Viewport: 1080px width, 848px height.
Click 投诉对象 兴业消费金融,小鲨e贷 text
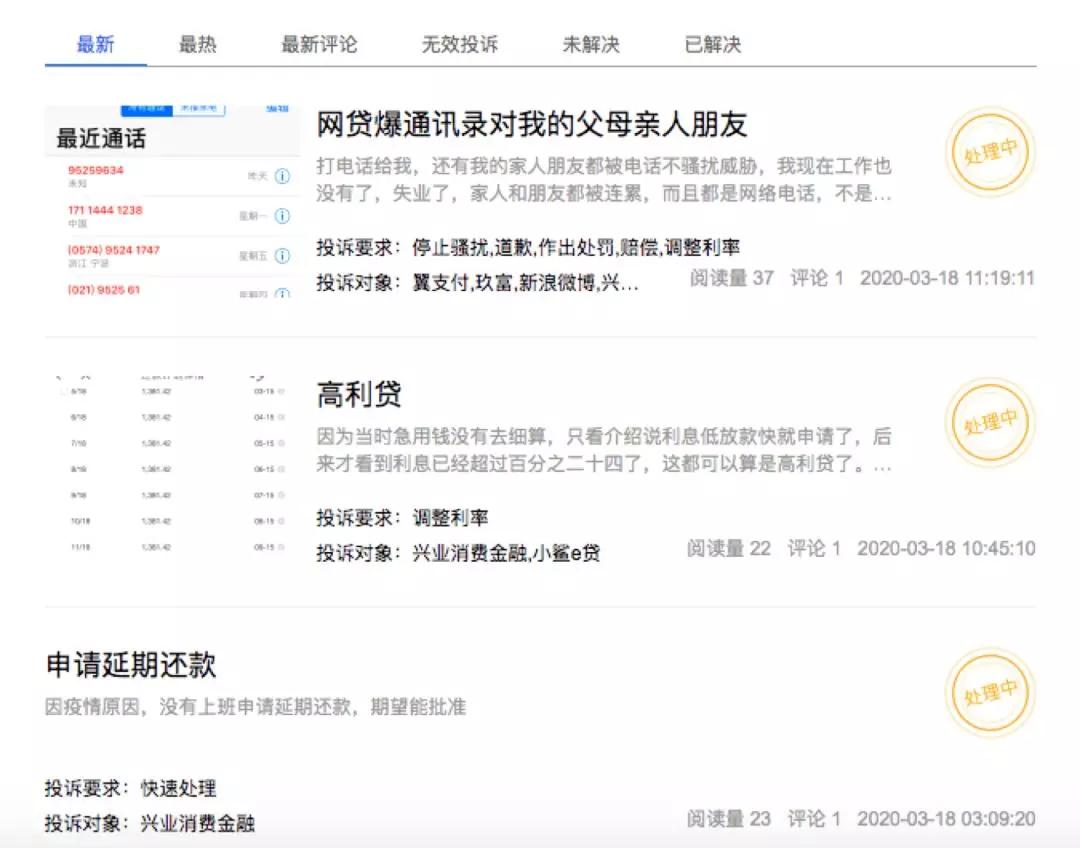click(458, 553)
